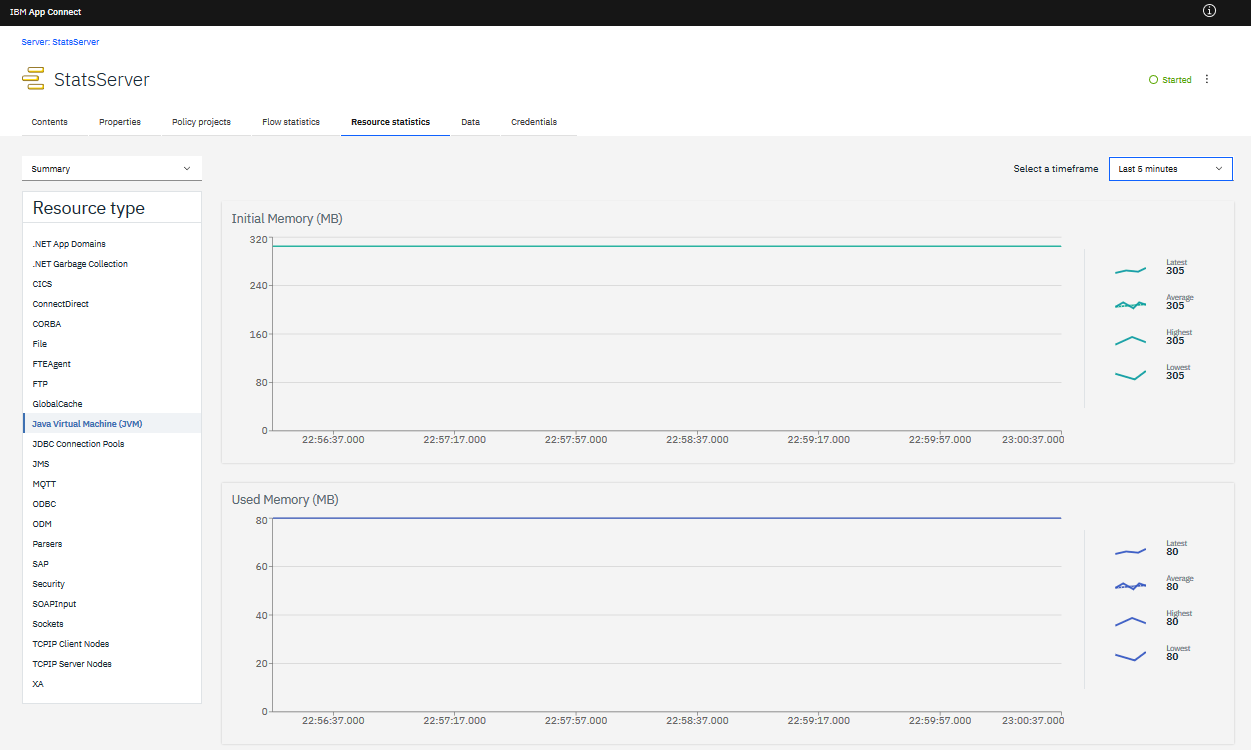1251x750 pixels.
Task: Click the StatsServer page heading
Action: [102, 80]
